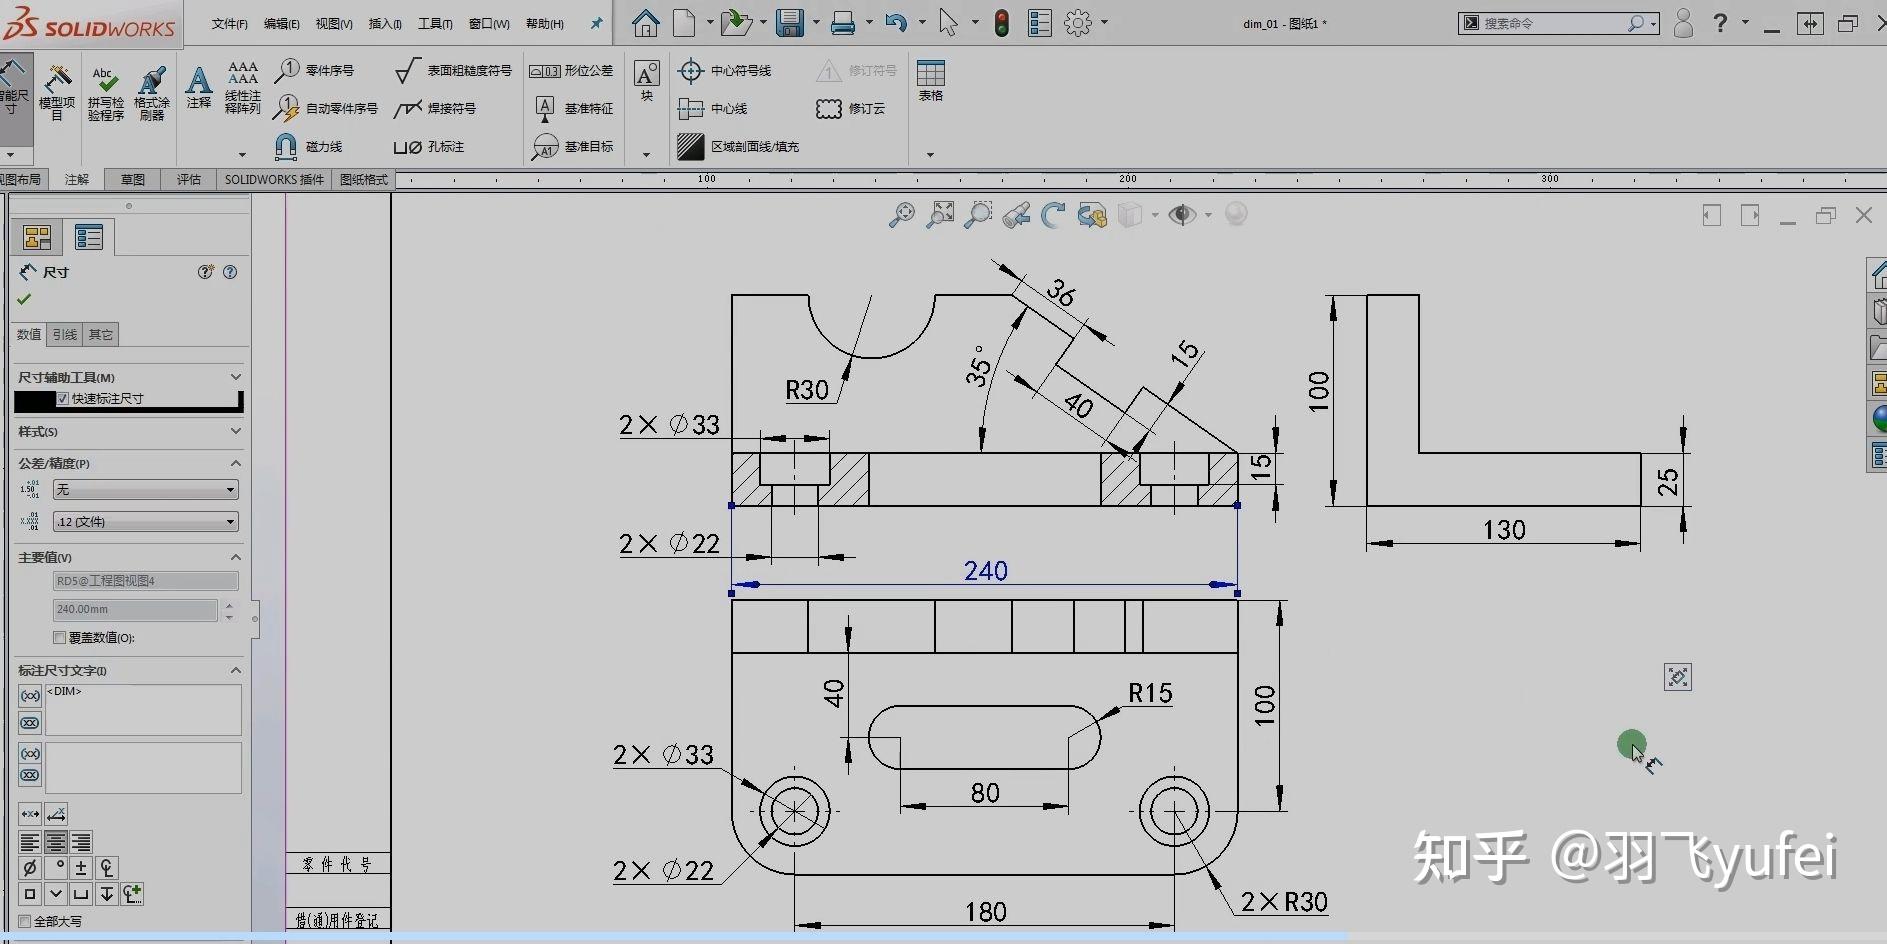Open the Tools (工具) menu
This screenshot has height=944, width=1887.
[435, 24]
